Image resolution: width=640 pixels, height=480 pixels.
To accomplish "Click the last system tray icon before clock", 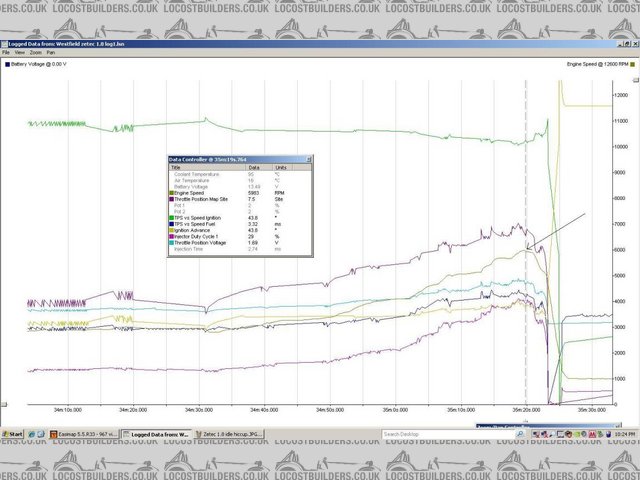I will pyautogui.click(x=609, y=435).
